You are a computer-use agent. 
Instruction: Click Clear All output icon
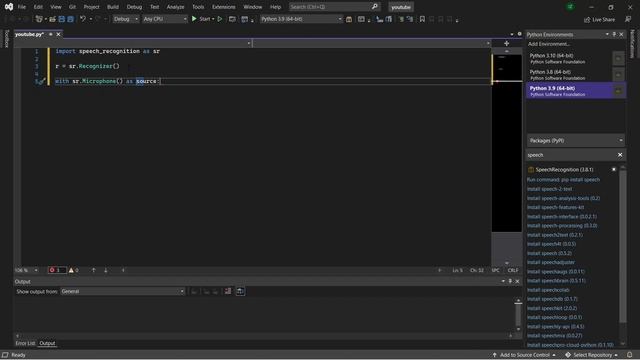[x=228, y=291]
